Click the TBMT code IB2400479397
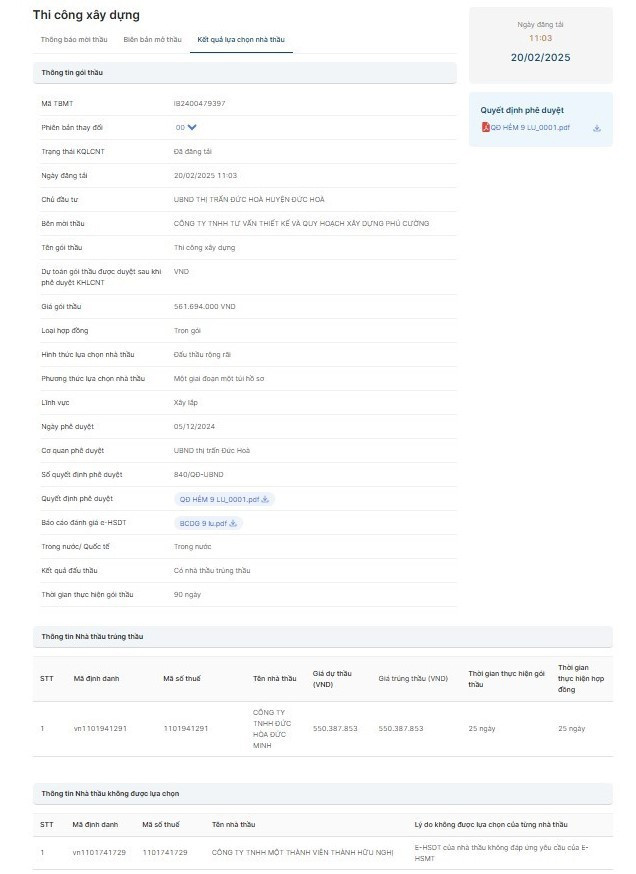This screenshot has height=874, width=636. (199, 103)
